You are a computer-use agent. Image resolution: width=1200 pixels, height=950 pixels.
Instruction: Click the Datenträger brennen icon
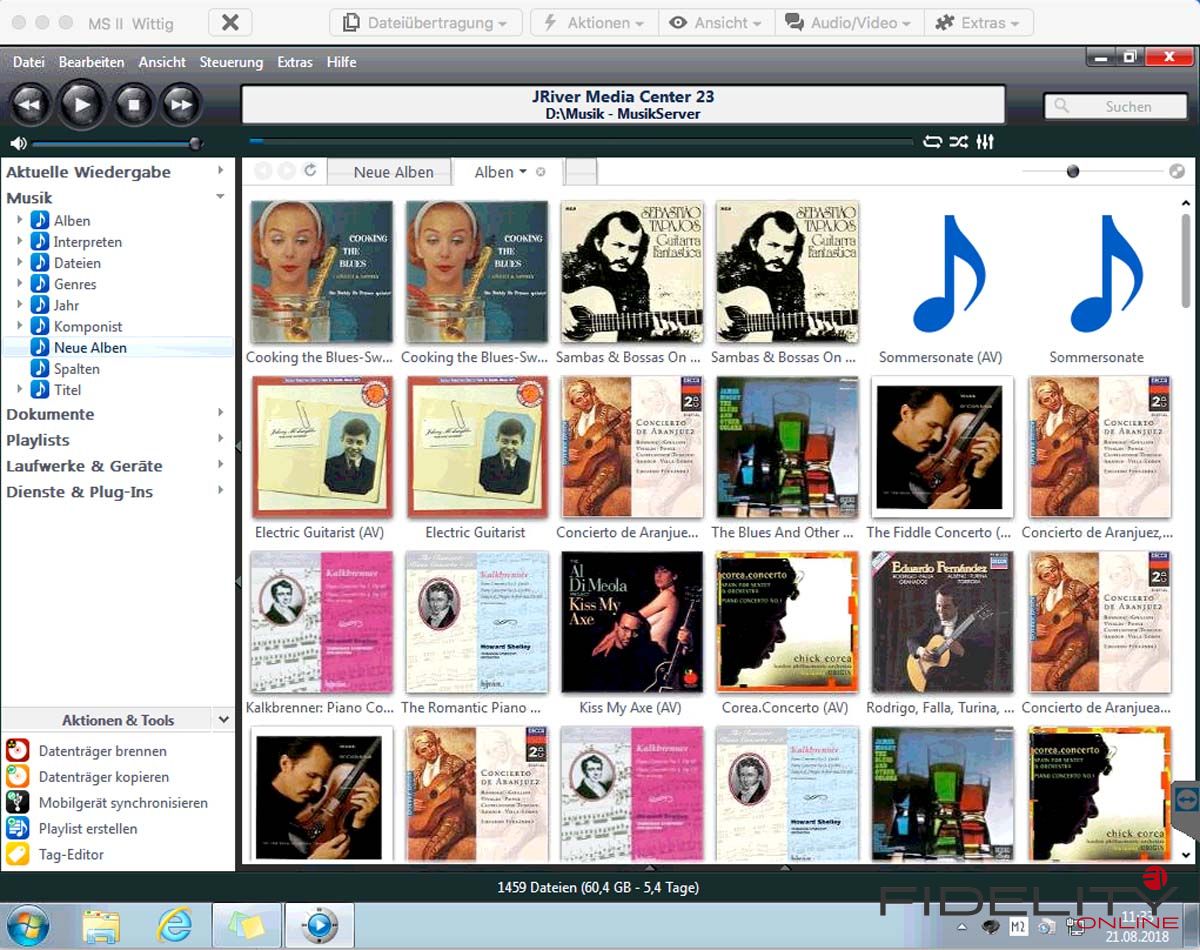pyautogui.click(x=17, y=751)
